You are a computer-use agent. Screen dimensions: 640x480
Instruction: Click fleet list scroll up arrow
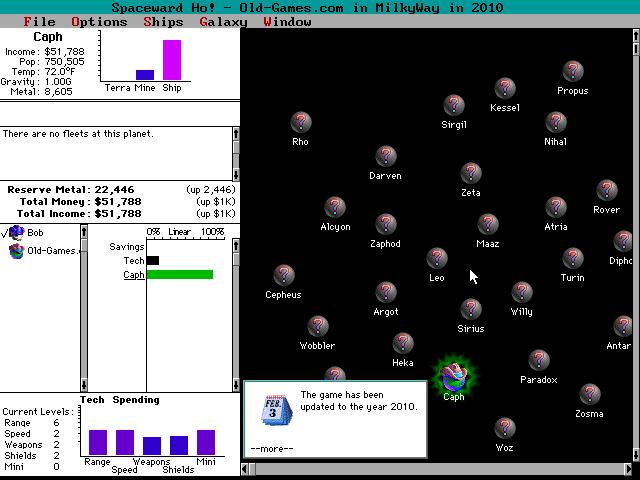[236, 133]
